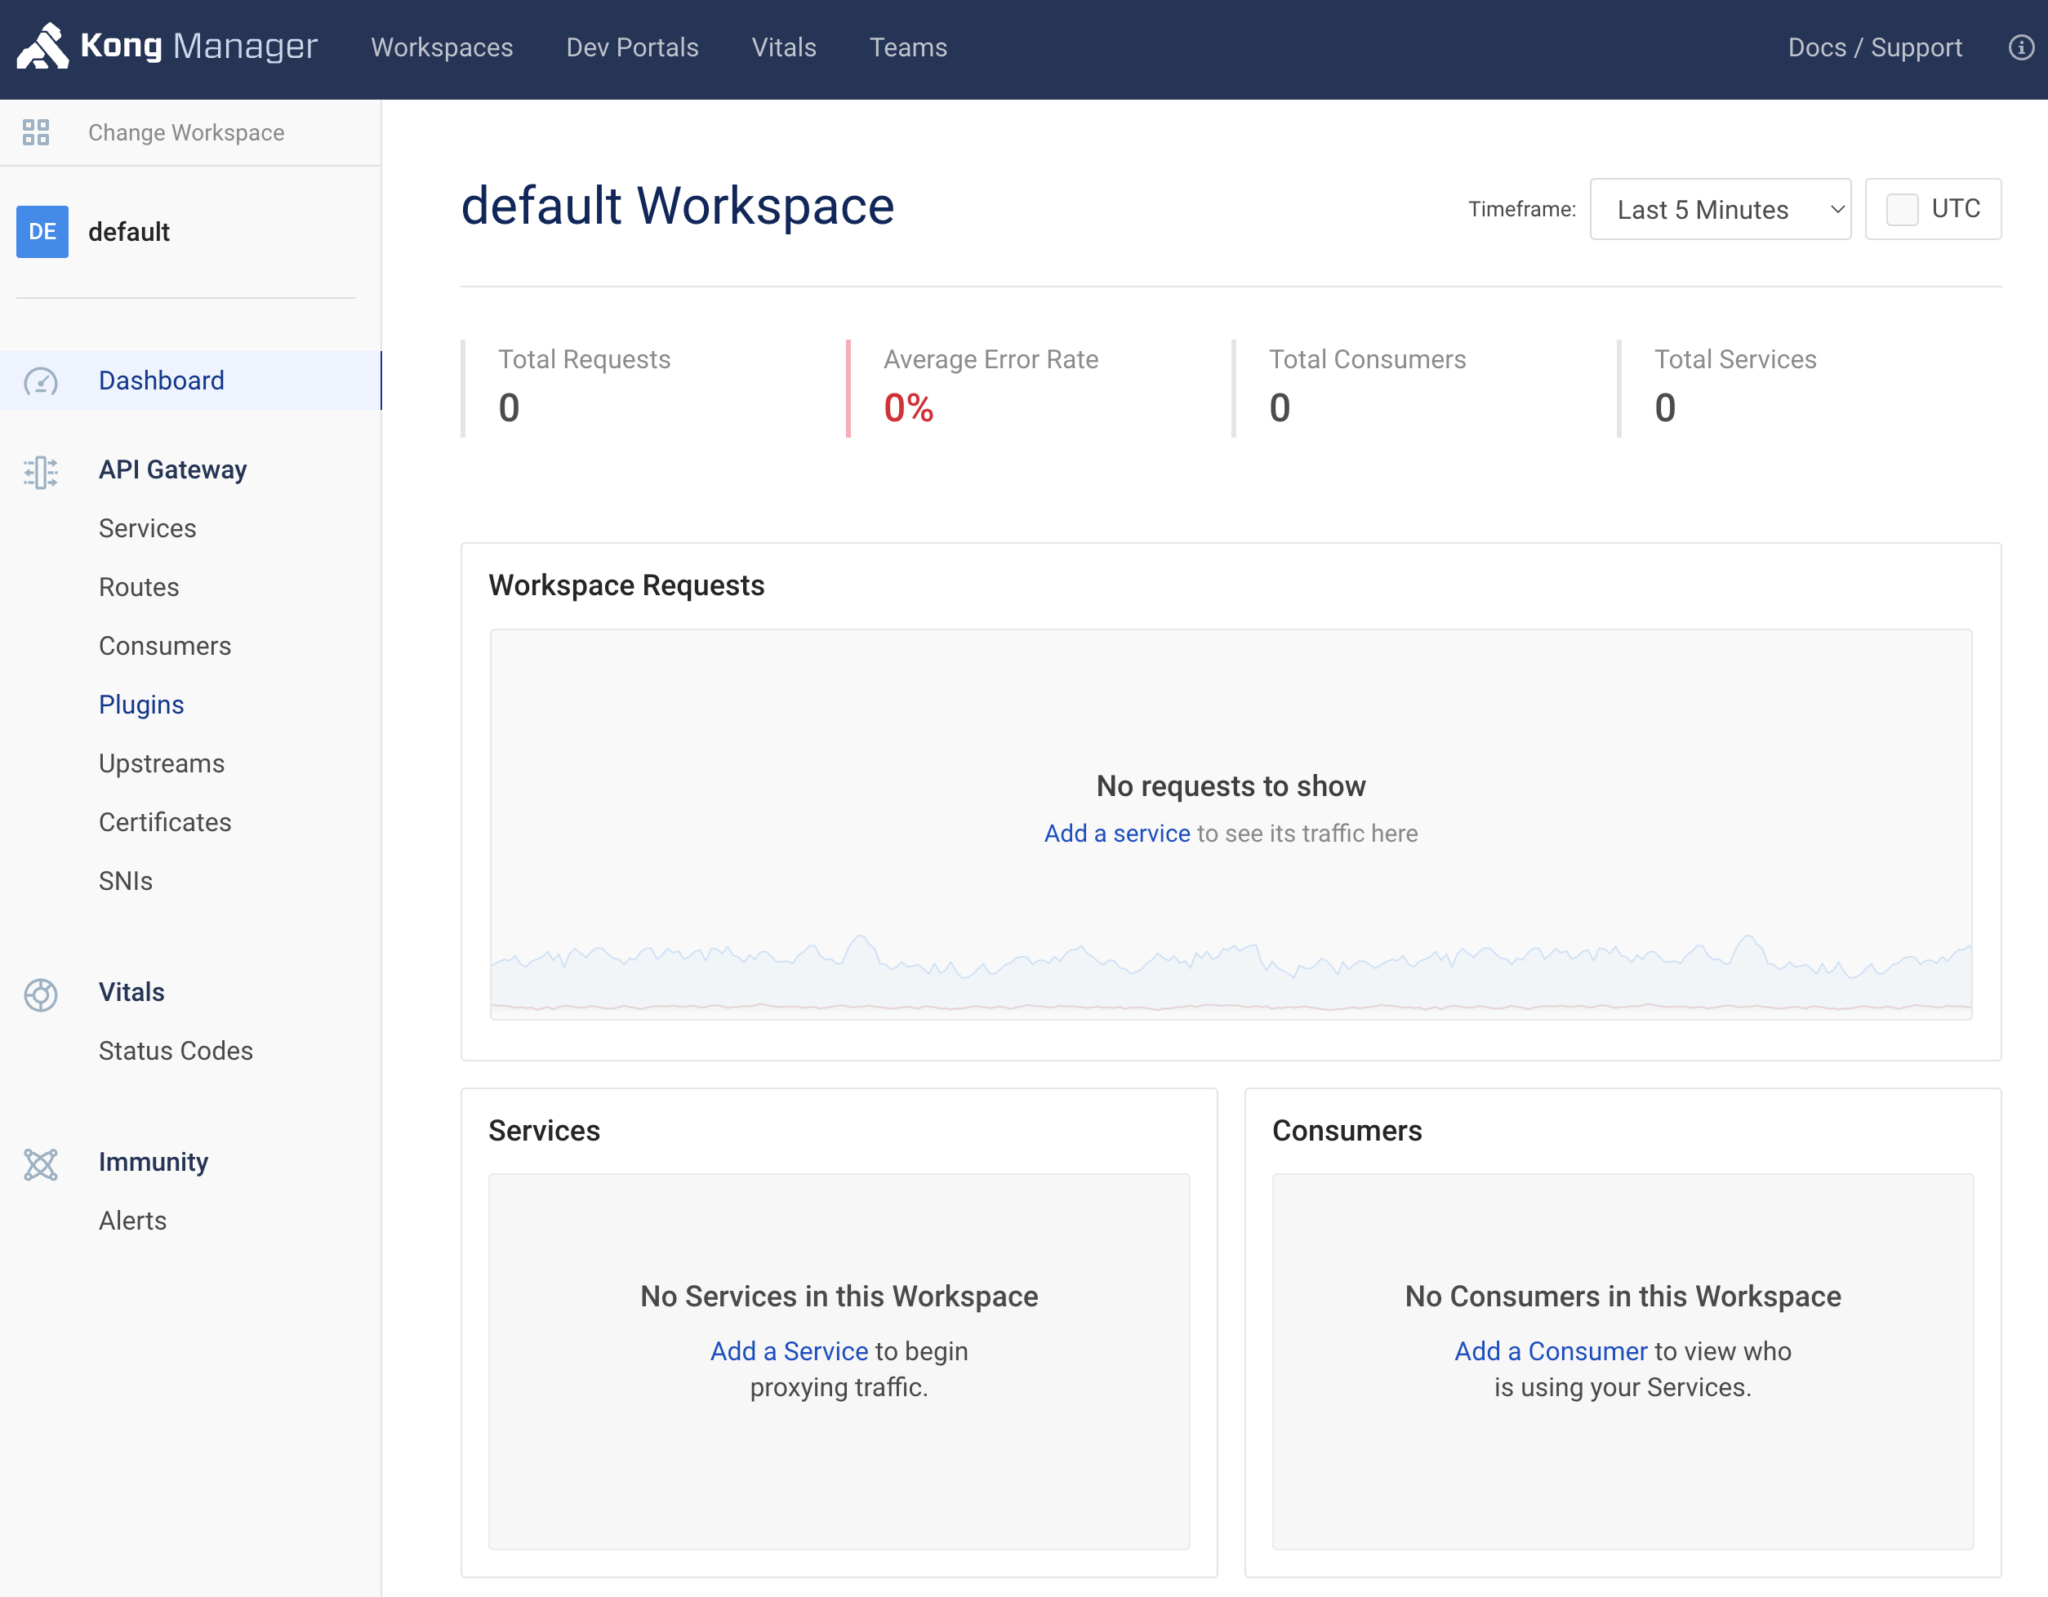The width and height of the screenshot is (2048, 1597).
Task: Switch to Dev Portals in the navigation
Action: (x=631, y=47)
